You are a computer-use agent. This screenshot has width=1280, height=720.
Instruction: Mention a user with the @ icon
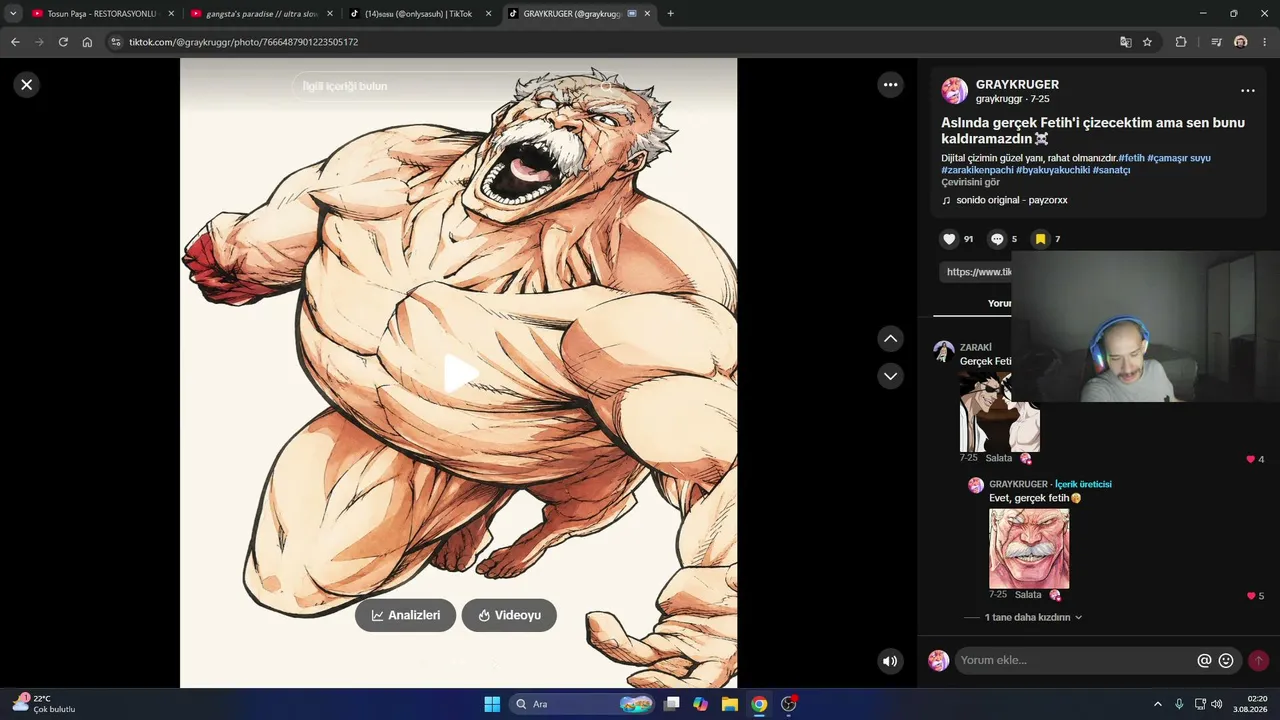pyautogui.click(x=1204, y=661)
